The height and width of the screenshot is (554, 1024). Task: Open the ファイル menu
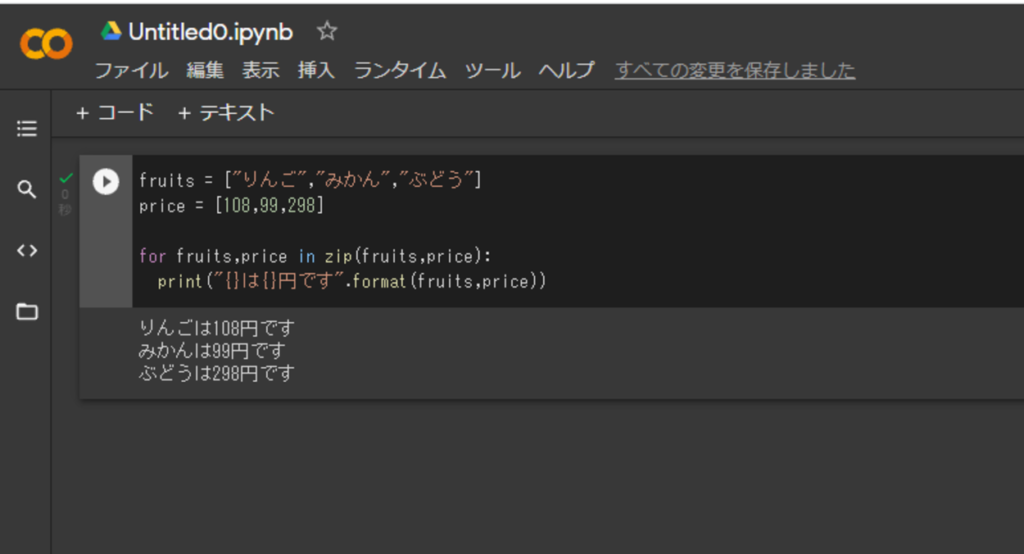[131, 71]
